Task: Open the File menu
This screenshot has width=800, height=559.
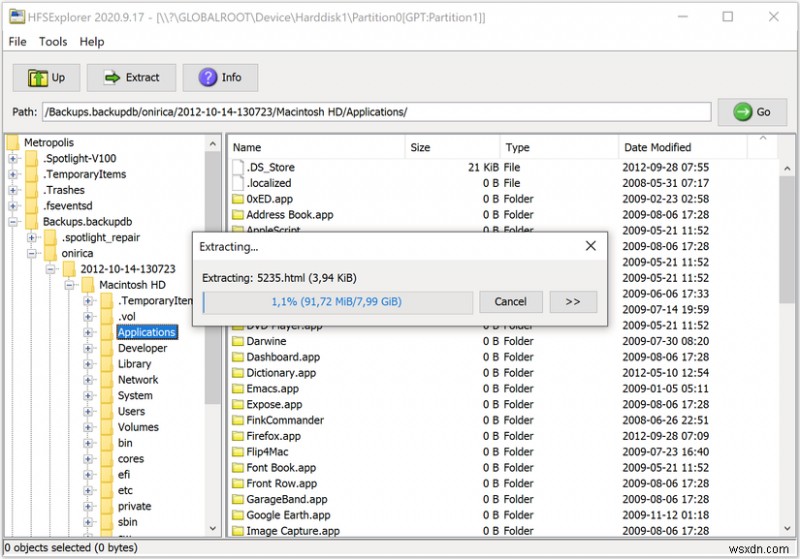Action: pyautogui.click(x=17, y=42)
